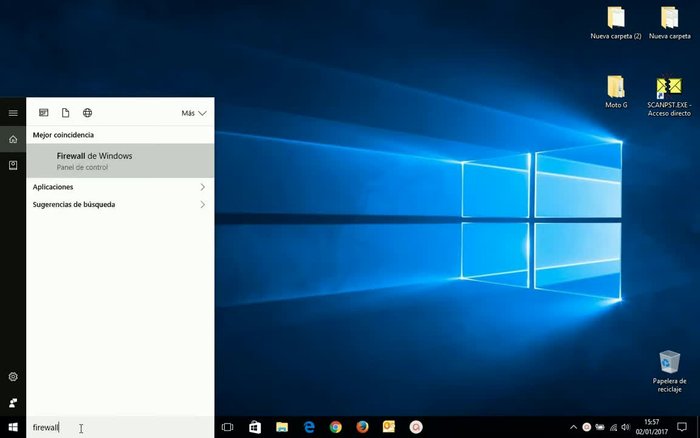Open Task View on the taskbar
The height and width of the screenshot is (438, 700).
click(227, 427)
